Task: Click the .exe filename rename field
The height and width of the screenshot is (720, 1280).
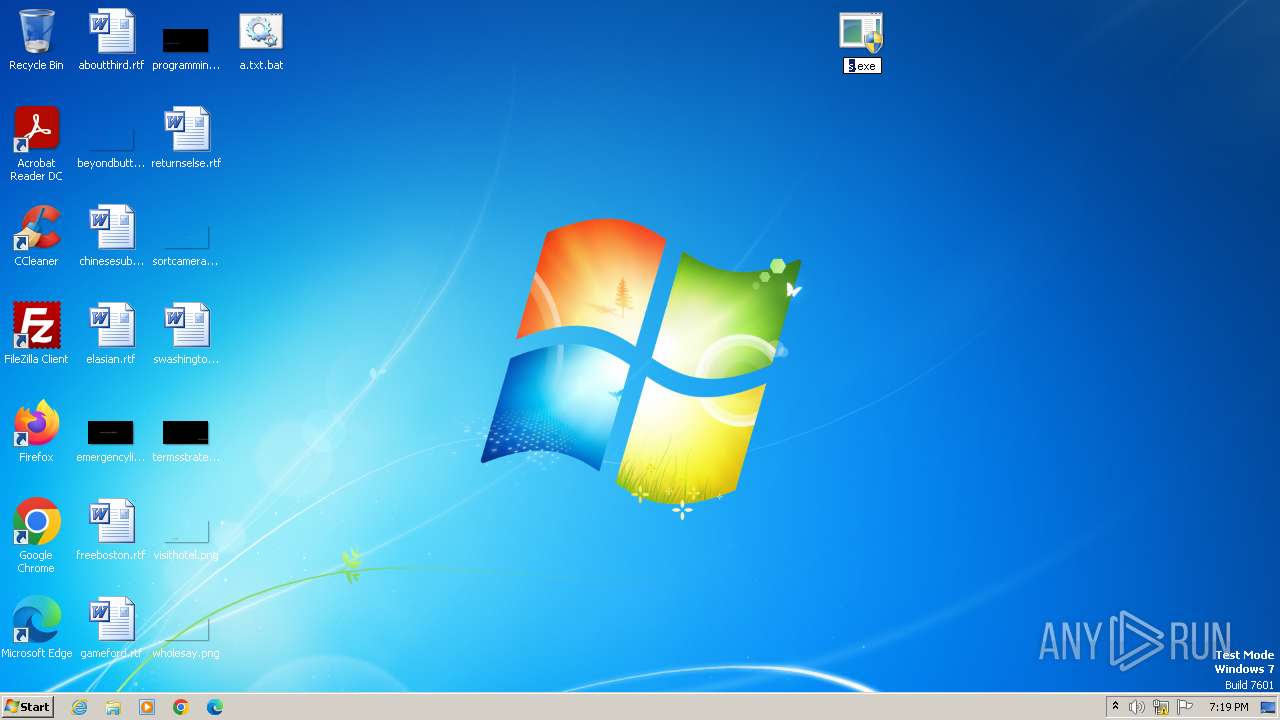Action: 861,66
